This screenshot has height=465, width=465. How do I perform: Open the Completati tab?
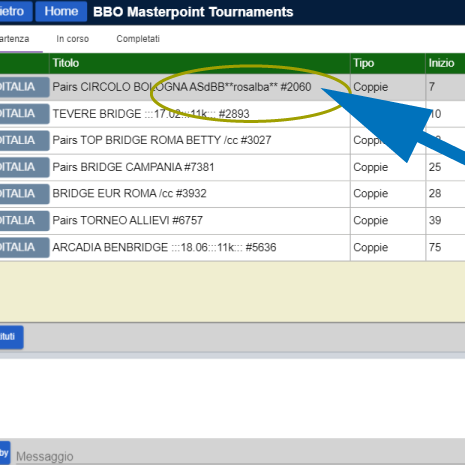138,39
